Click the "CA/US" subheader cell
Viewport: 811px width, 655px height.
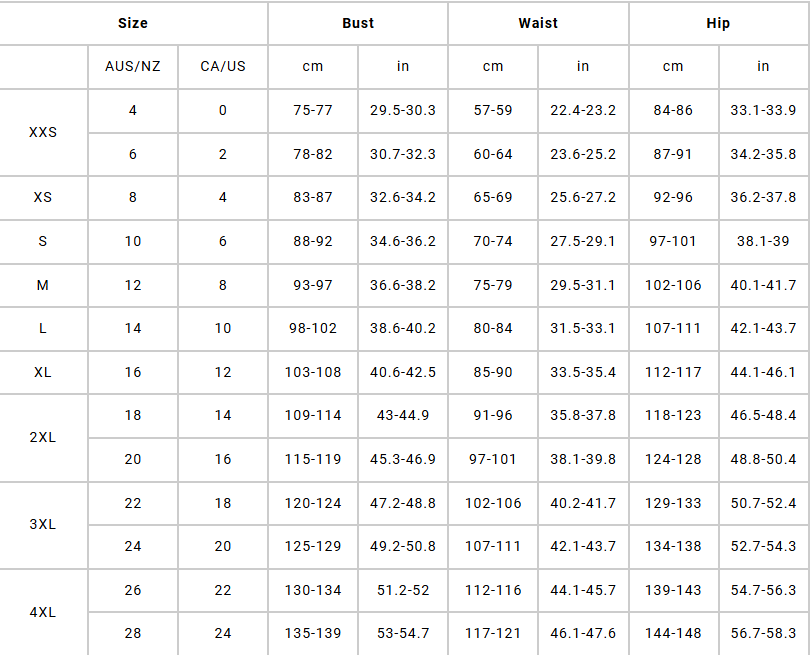(x=223, y=66)
